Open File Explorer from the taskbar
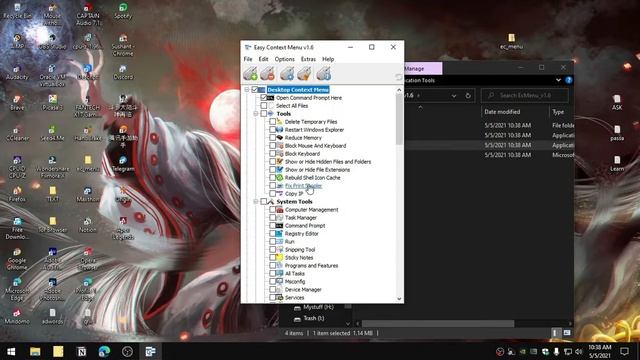The width and height of the screenshot is (640, 360). coord(35,351)
